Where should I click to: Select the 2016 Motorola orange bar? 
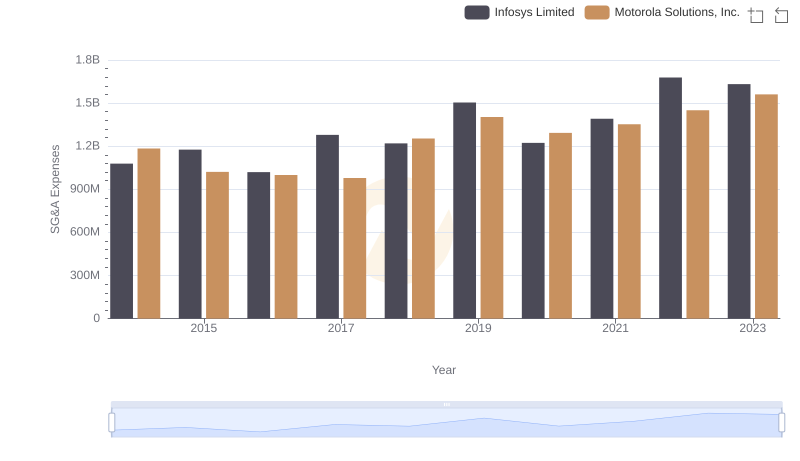pyautogui.click(x=286, y=247)
